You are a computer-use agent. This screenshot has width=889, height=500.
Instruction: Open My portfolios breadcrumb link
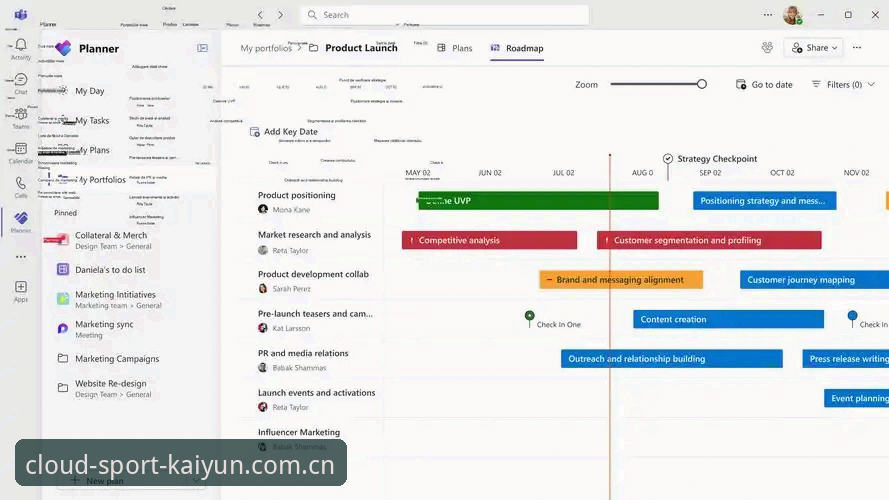tap(266, 48)
